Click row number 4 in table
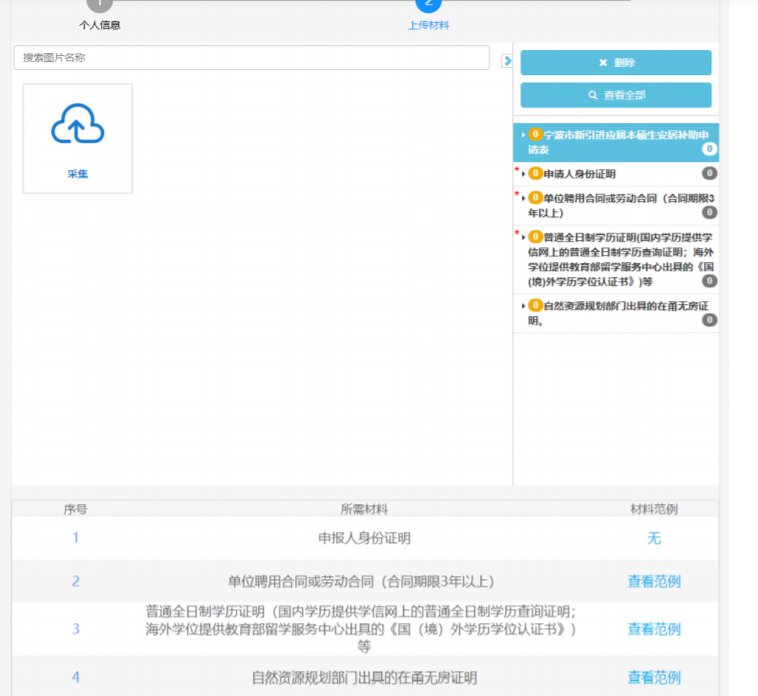This screenshot has height=696, width=758. coord(75,677)
